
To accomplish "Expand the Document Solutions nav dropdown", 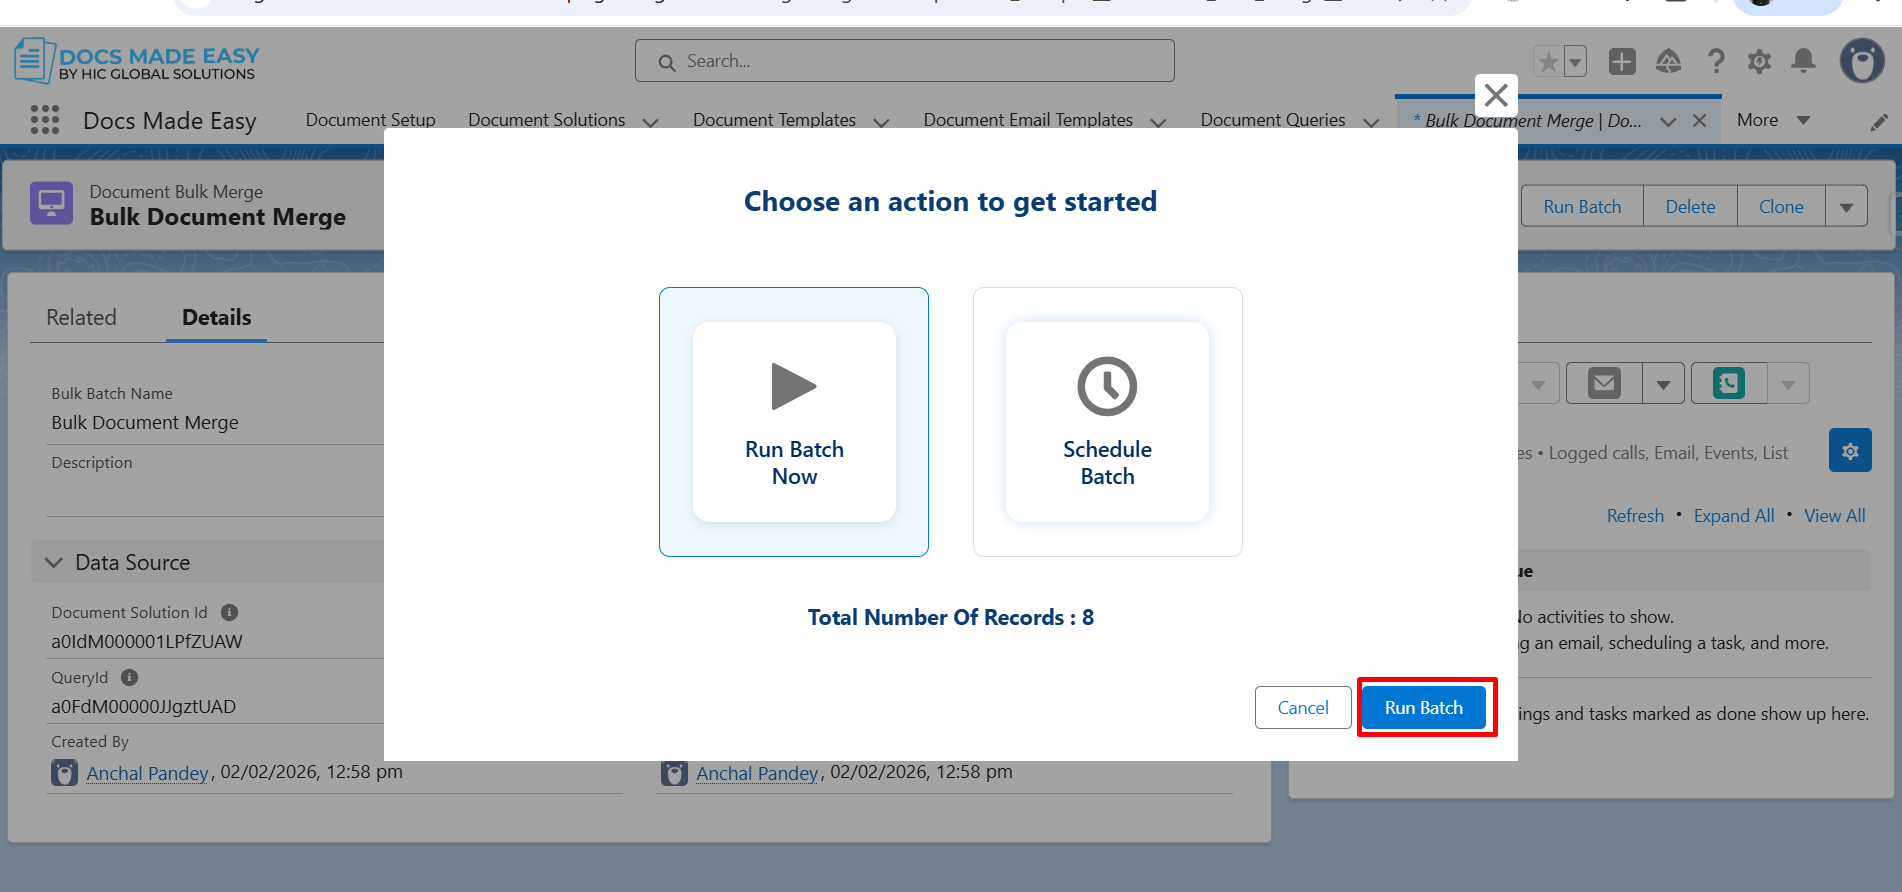I will 650,122.
